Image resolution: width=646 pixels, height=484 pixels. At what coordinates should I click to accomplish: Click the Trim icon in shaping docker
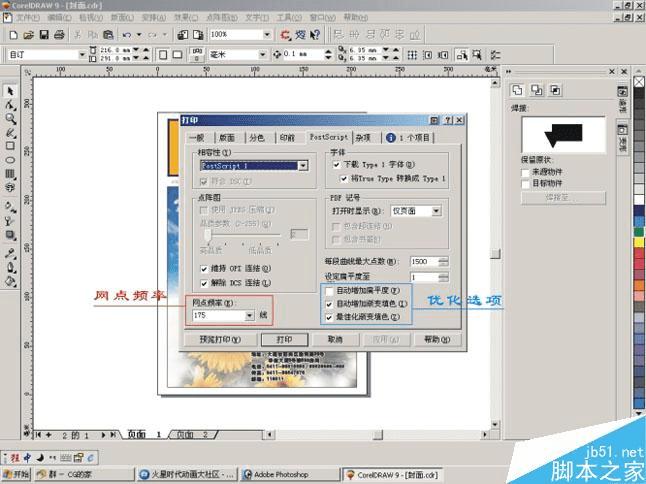coord(536,90)
